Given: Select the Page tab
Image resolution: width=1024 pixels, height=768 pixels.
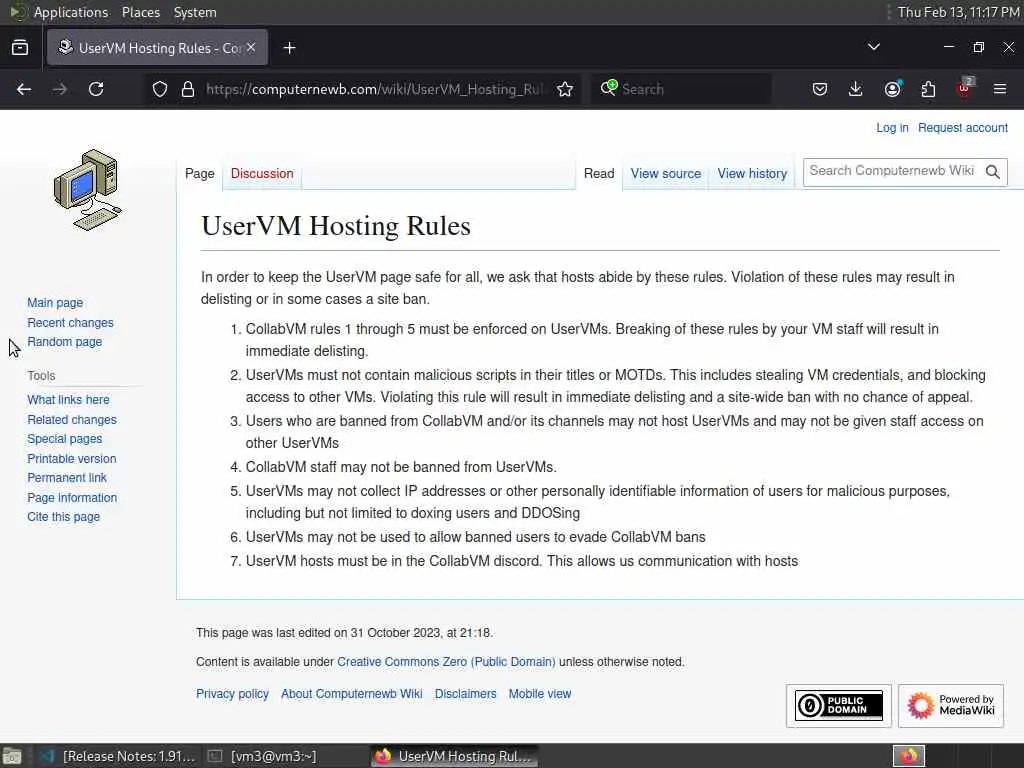Looking at the screenshot, I should pyautogui.click(x=199, y=174).
